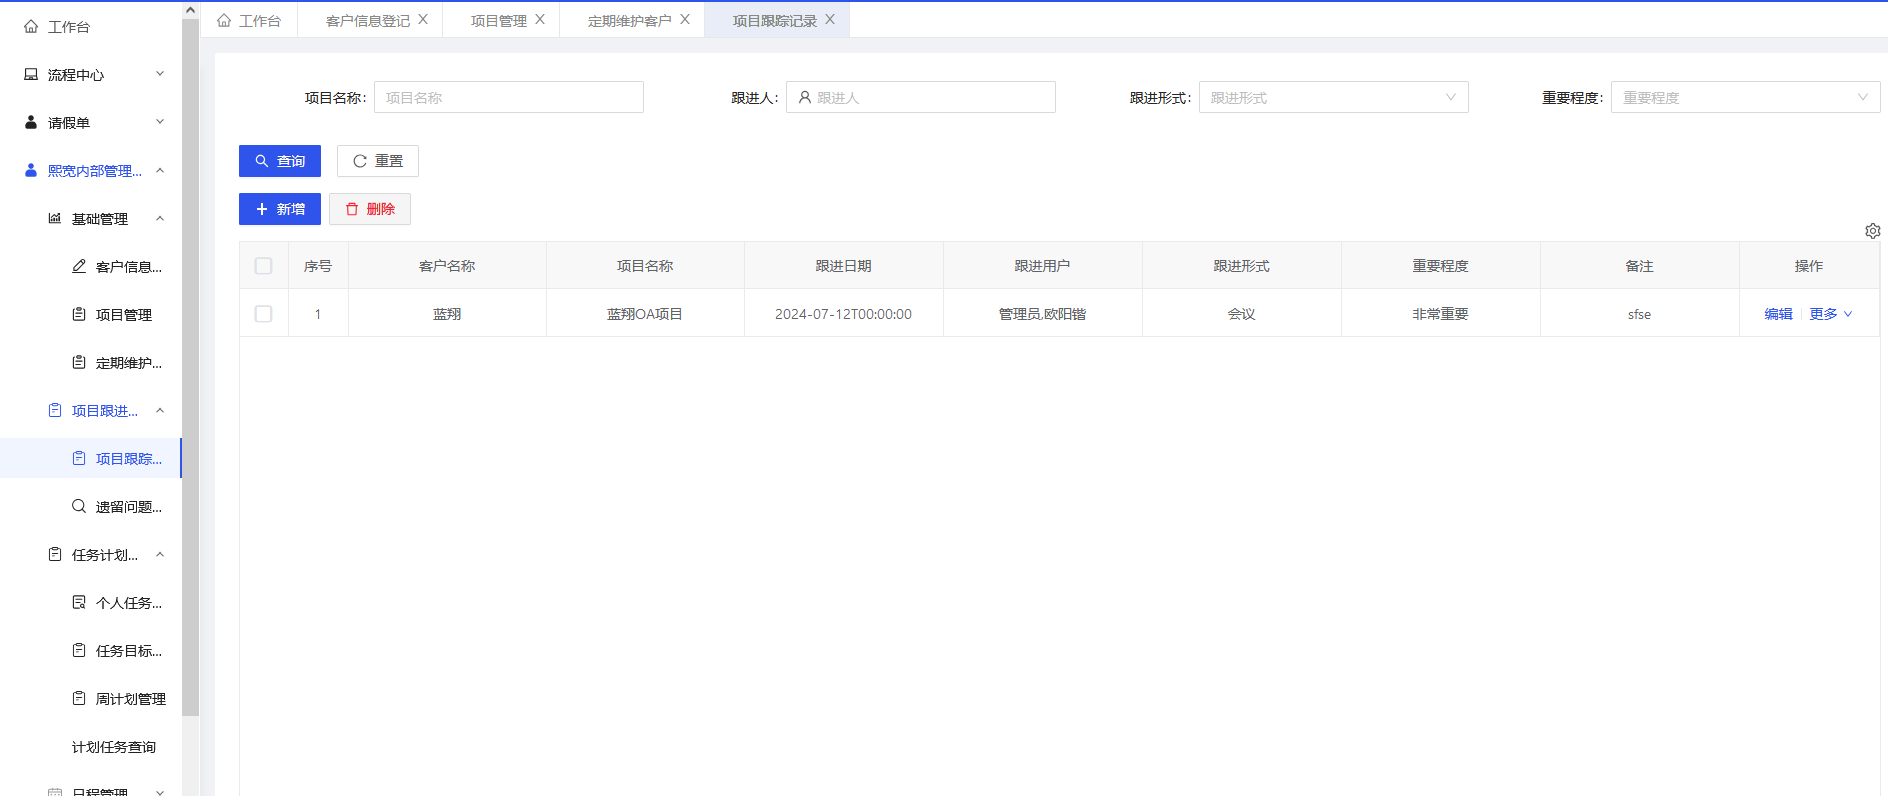Click the sidebar scroll-up arrow
1888x796 pixels.
[191, 9]
